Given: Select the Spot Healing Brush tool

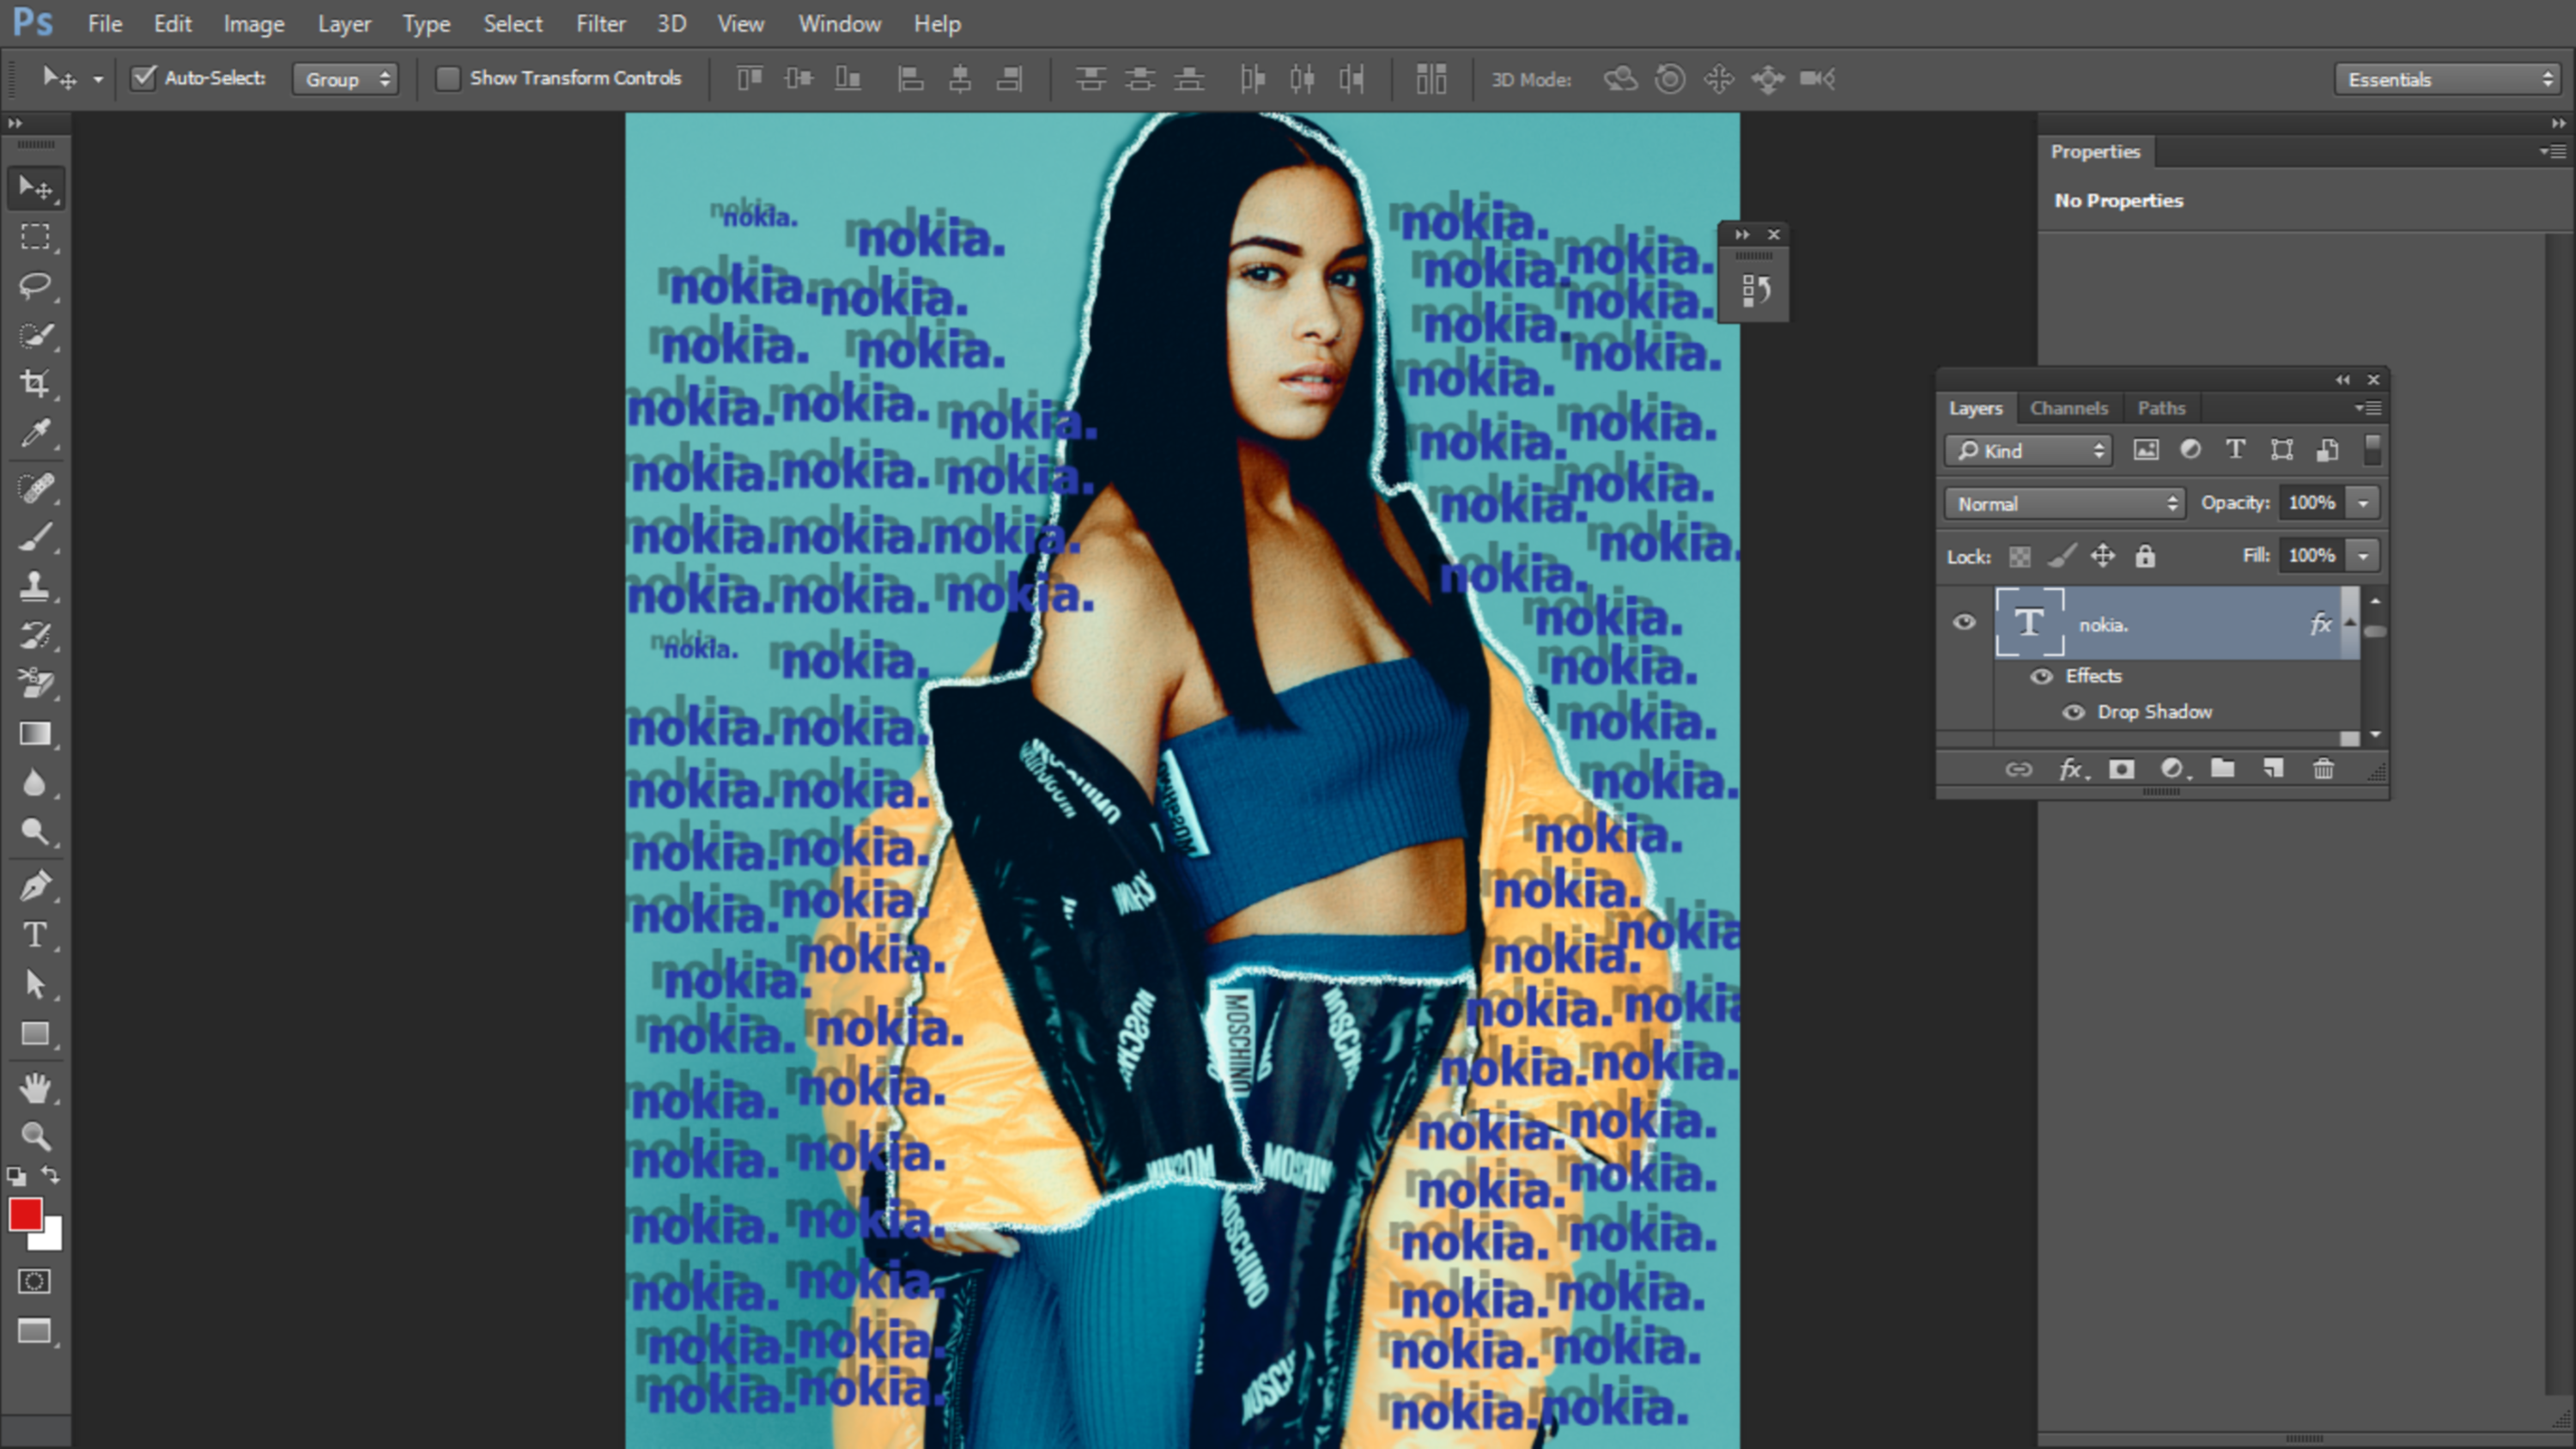Looking at the screenshot, I should point(35,488).
